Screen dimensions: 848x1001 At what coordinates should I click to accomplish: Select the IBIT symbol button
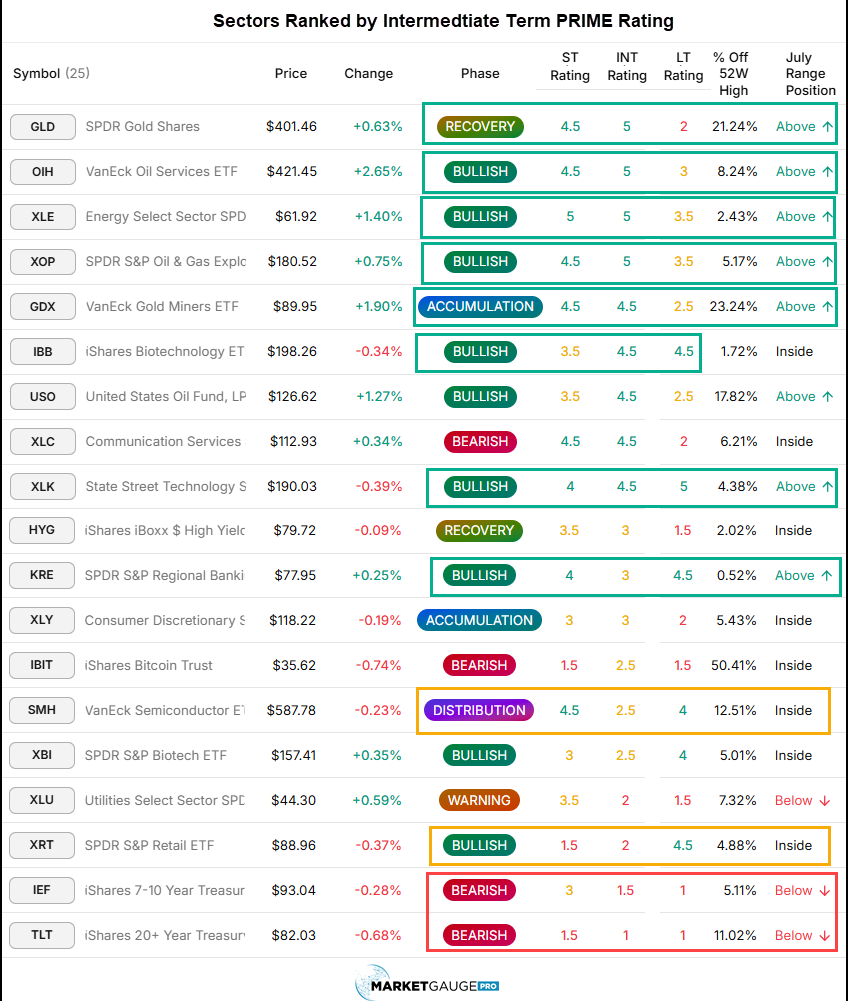pyautogui.click(x=42, y=665)
